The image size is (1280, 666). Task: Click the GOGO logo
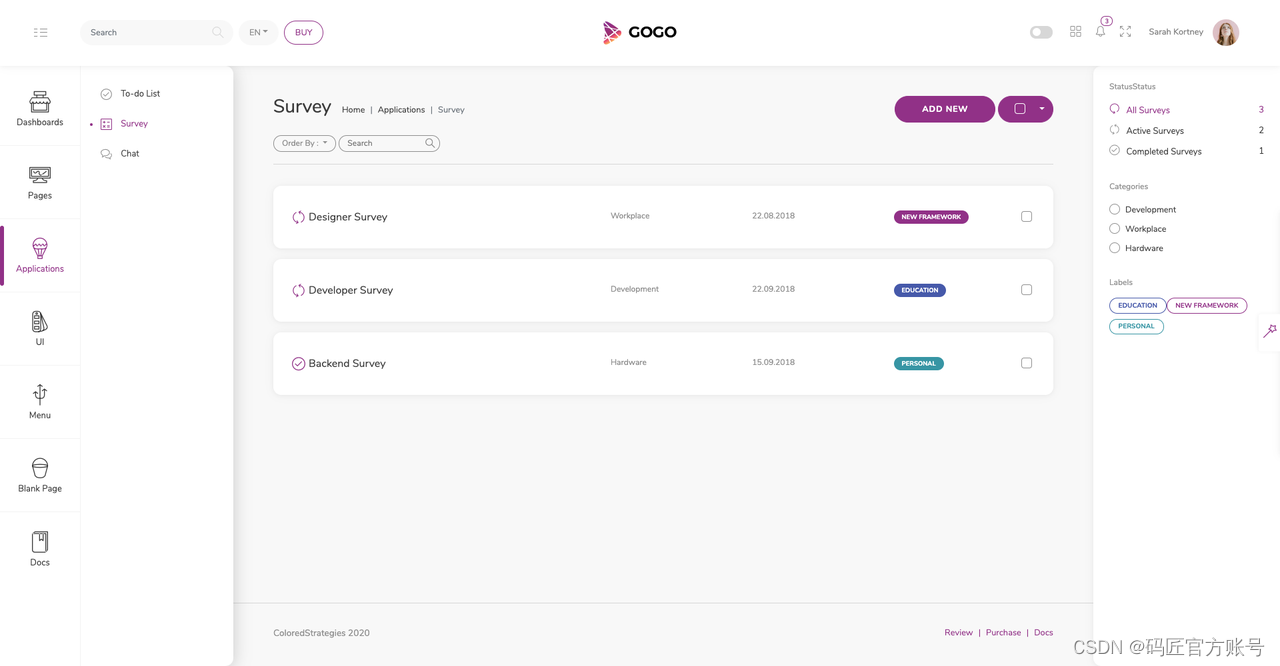pyautogui.click(x=640, y=32)
